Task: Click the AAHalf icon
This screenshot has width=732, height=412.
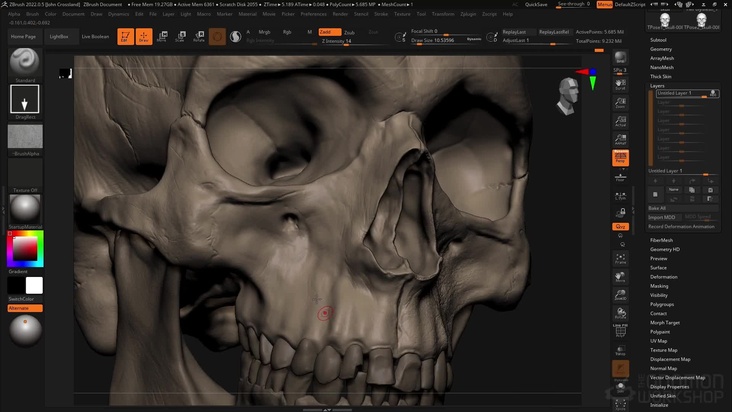Action: click(x=620, y=139)
